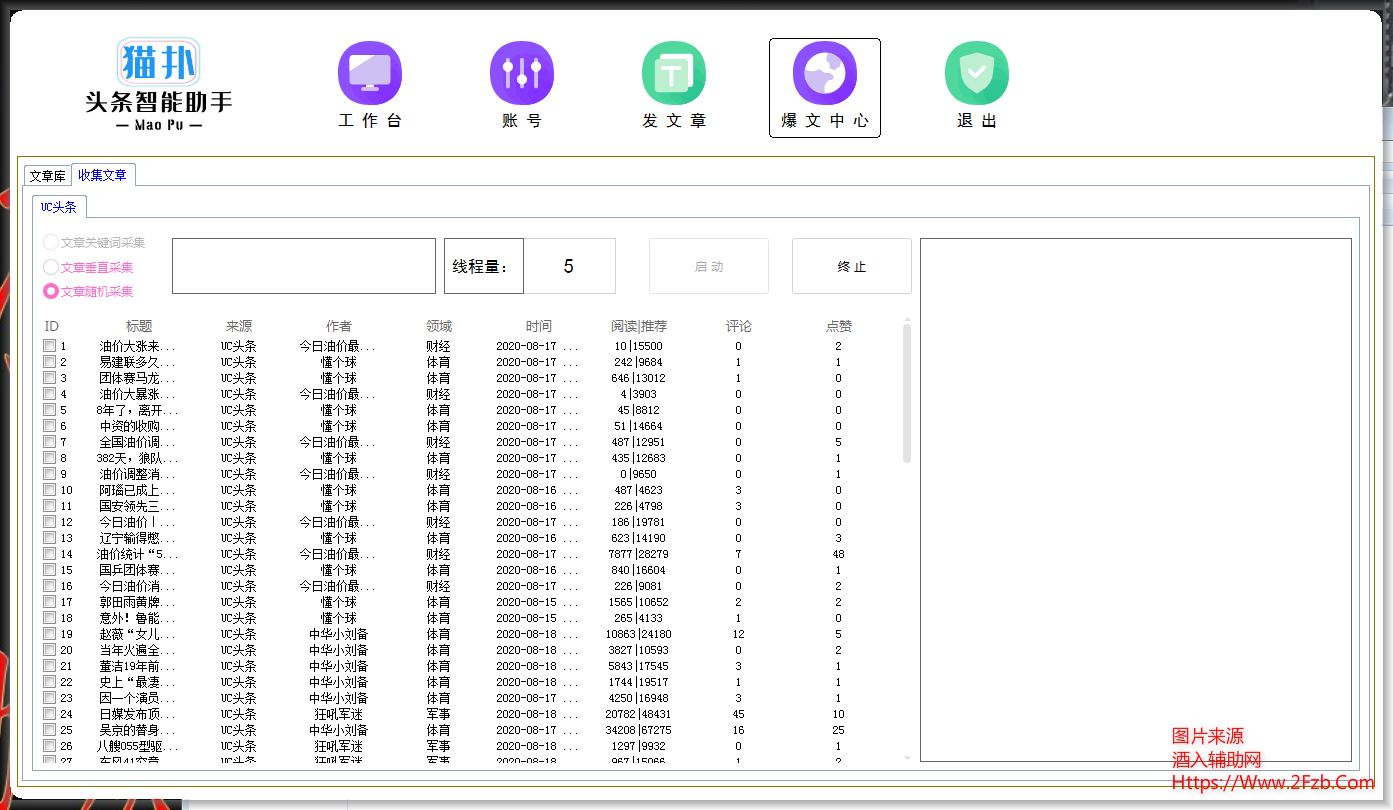Click the 账号 account icon
This screenshot has height=810, width=1393.
coord(522,73)
